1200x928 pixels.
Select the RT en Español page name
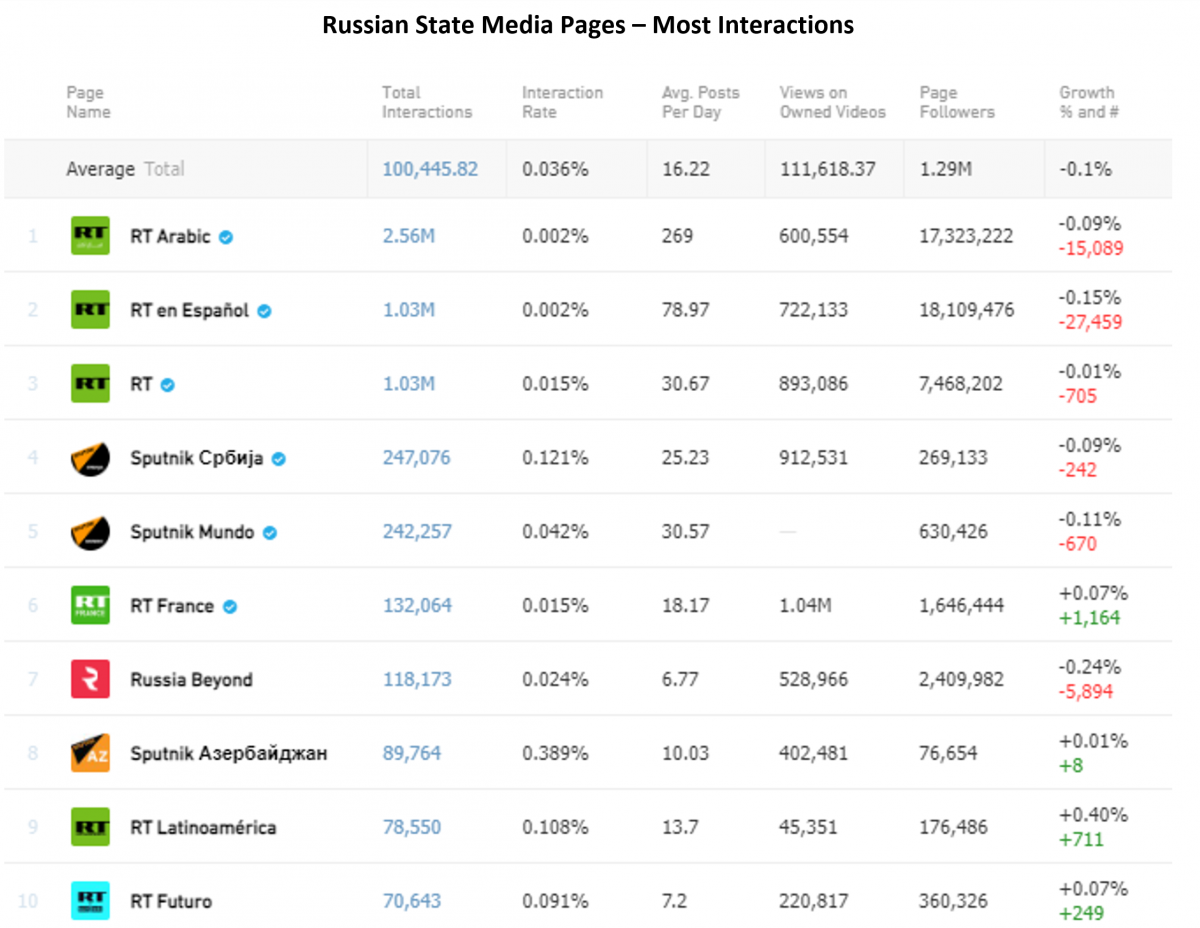(x=189, y=311)
